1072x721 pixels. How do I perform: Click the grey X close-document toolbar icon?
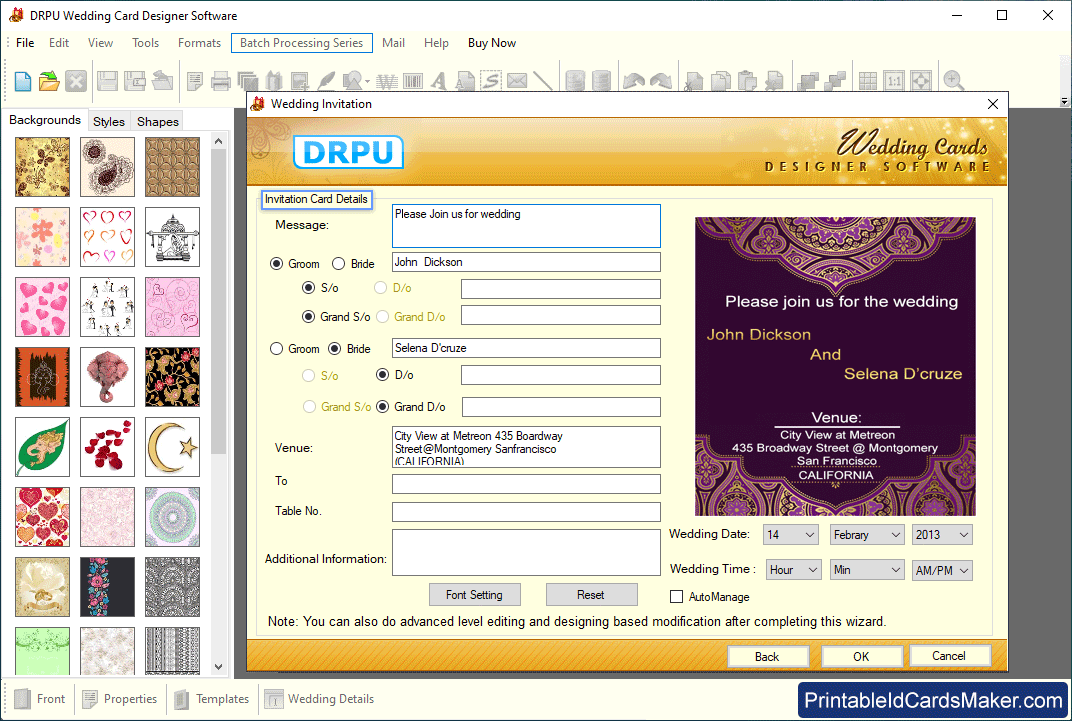pos(76,81)
